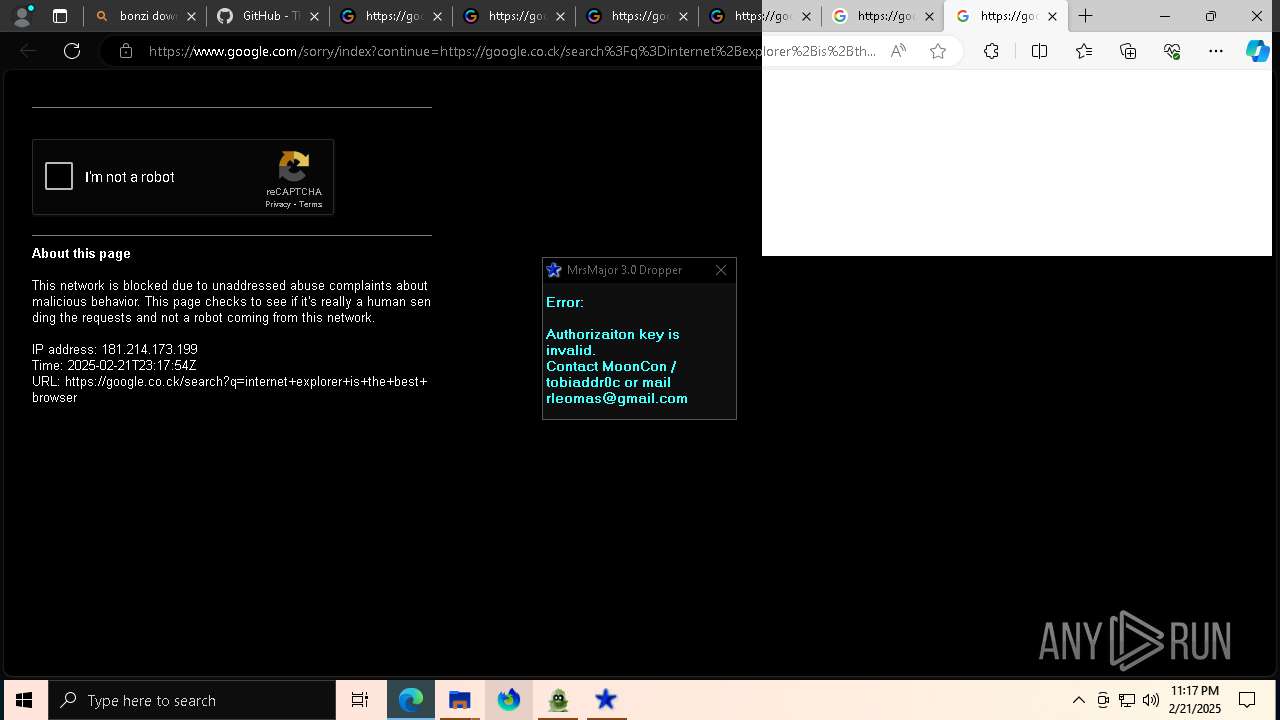Open the Windows Start menu
Viewport: 1280px width, 720px height.
coord(24,700)
